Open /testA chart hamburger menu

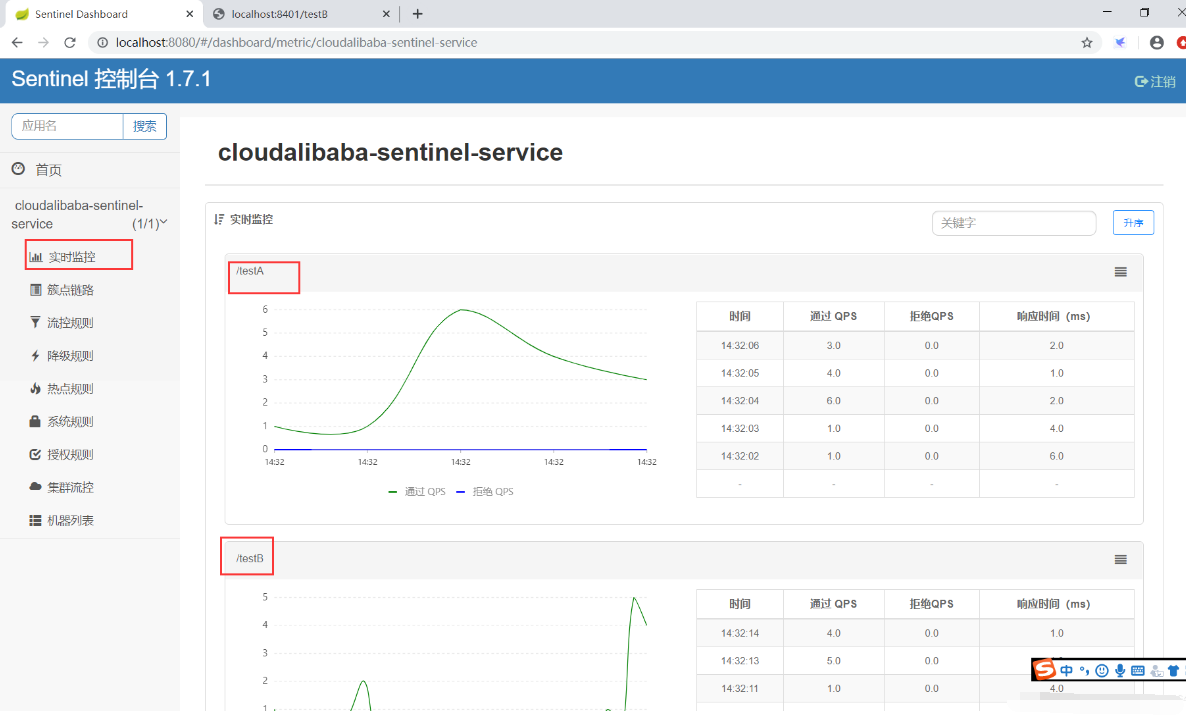(1120, 272)
